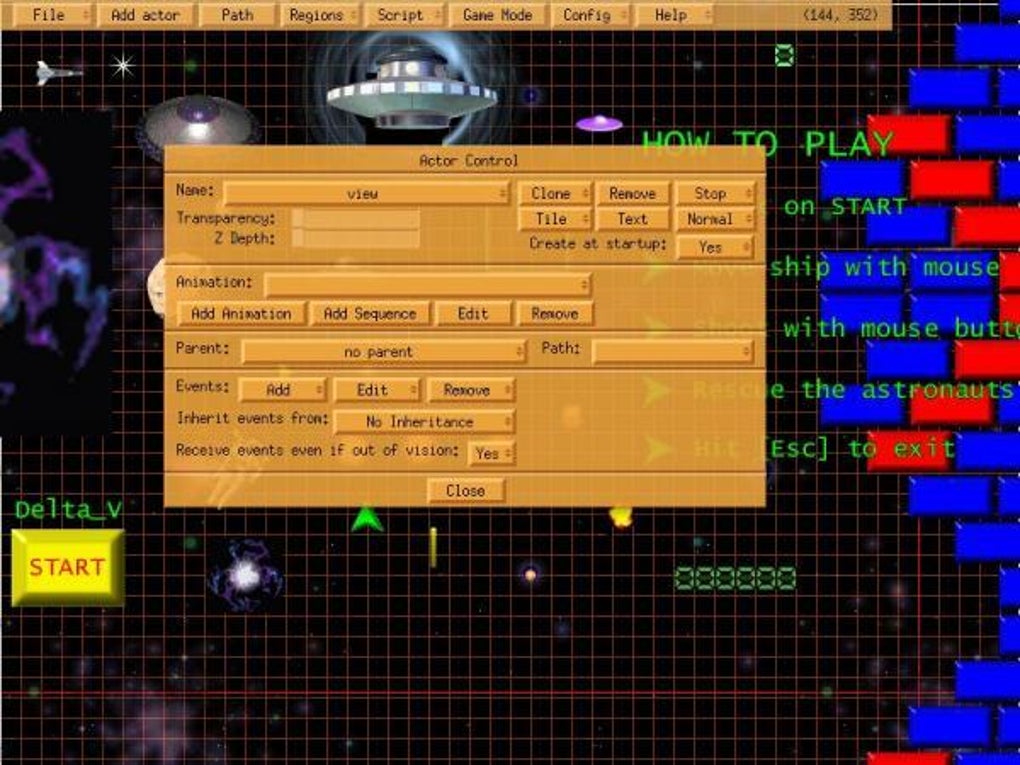Click the small purple UFO sprite
Image resolution: width=1020 pixels, height=765 pixels.
[598, 122]
